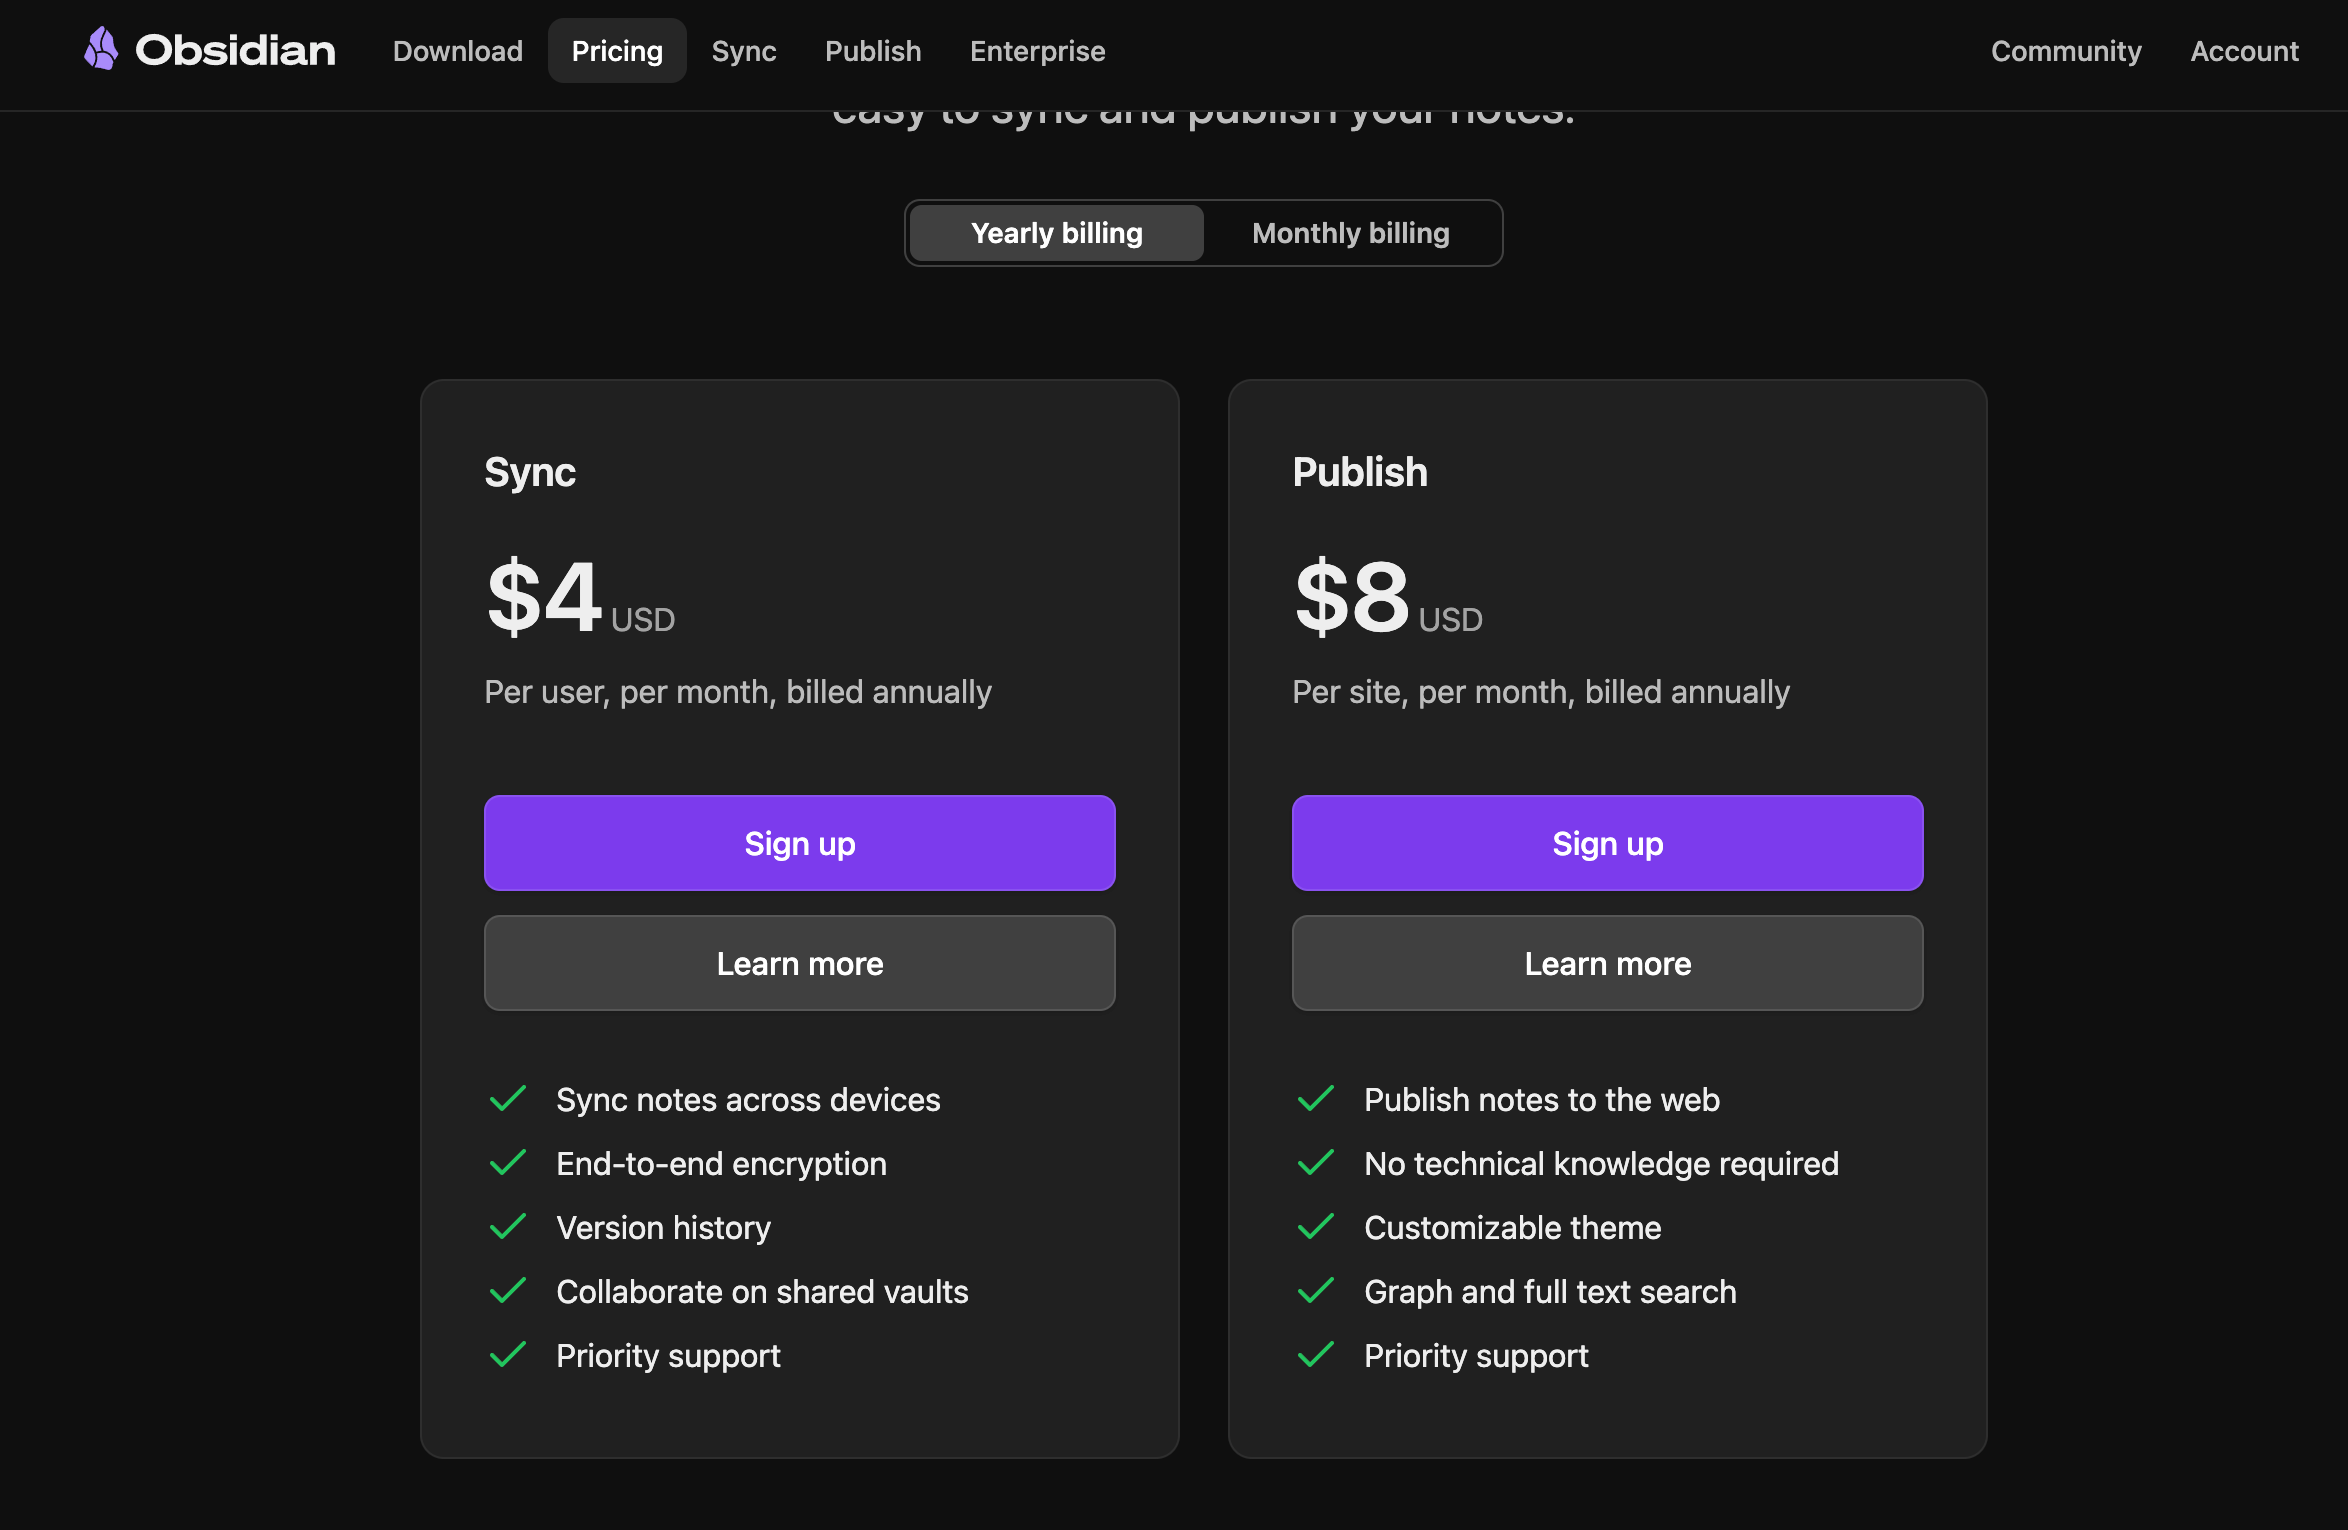
Task: Click checkmark beside Version history
Action: [x=508, y=1227]
